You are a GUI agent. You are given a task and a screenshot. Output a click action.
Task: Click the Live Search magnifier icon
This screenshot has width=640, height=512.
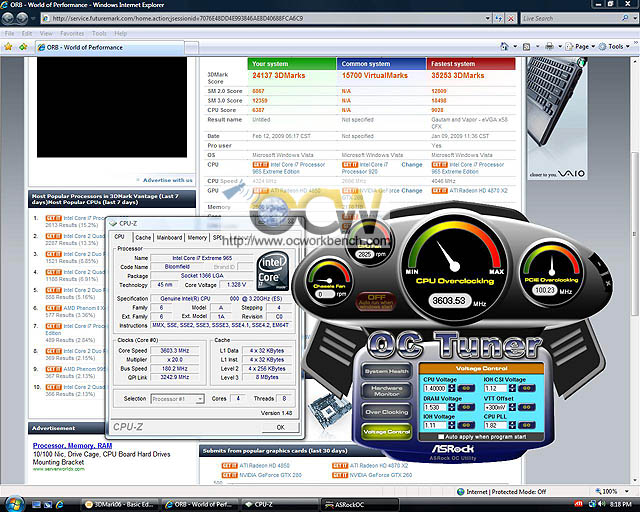pos(624,18)
